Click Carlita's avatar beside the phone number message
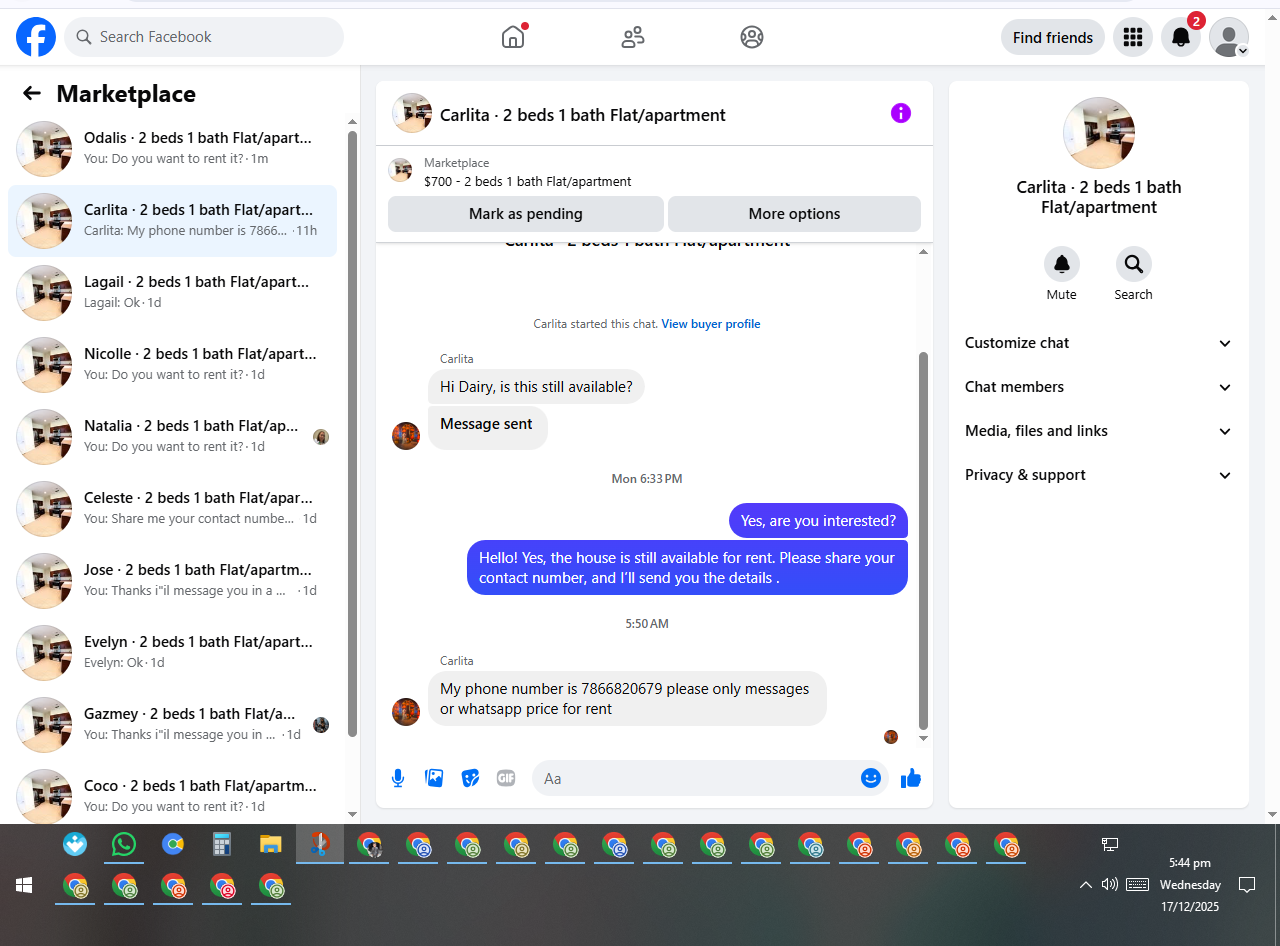Image resolution: width=1280 pixels, height=946 pixels. tap(406, 712)
